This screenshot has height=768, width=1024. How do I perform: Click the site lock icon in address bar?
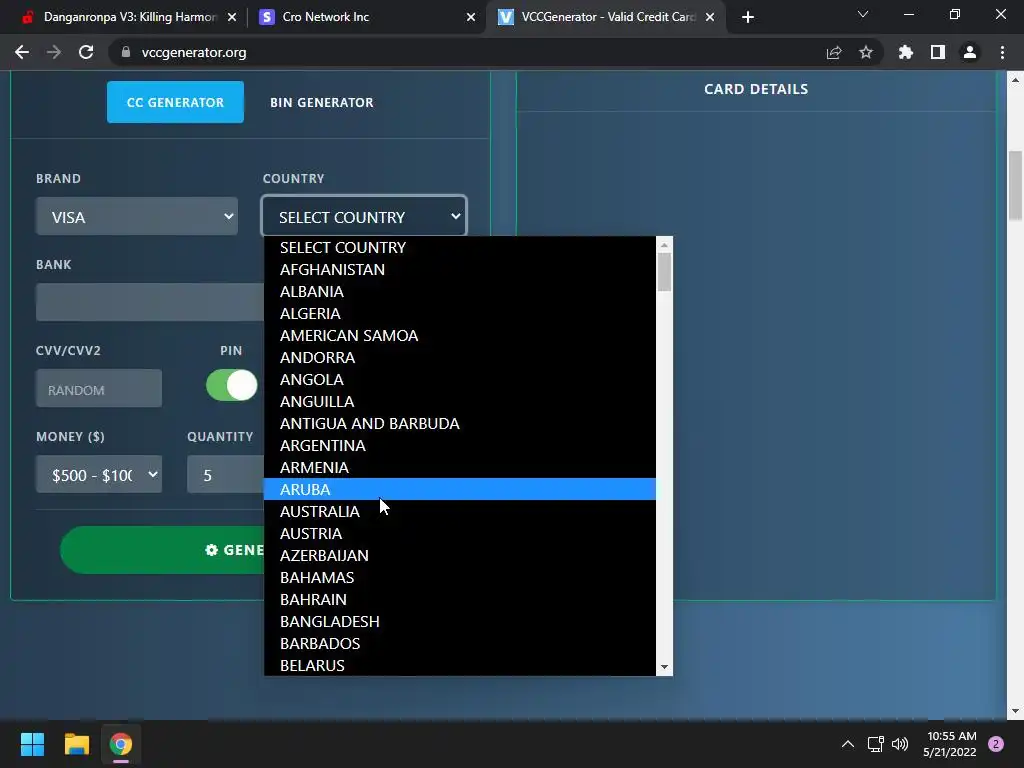(x=125, y=52)
